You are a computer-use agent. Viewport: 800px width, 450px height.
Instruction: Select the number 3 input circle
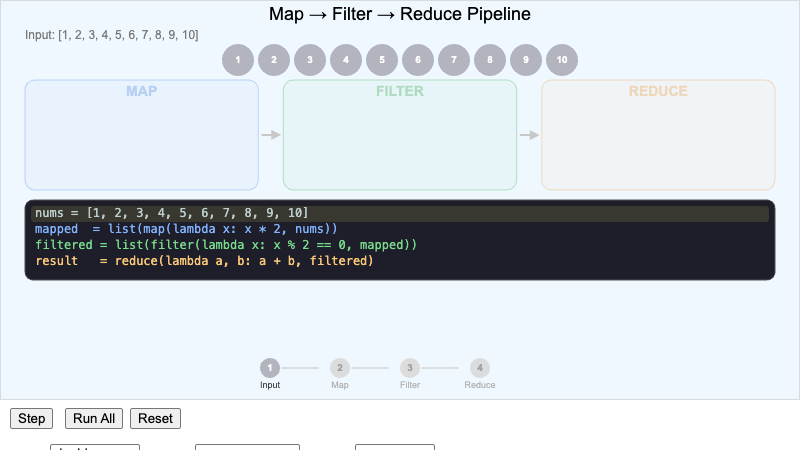pyautogui.click(x=310, y=60)
